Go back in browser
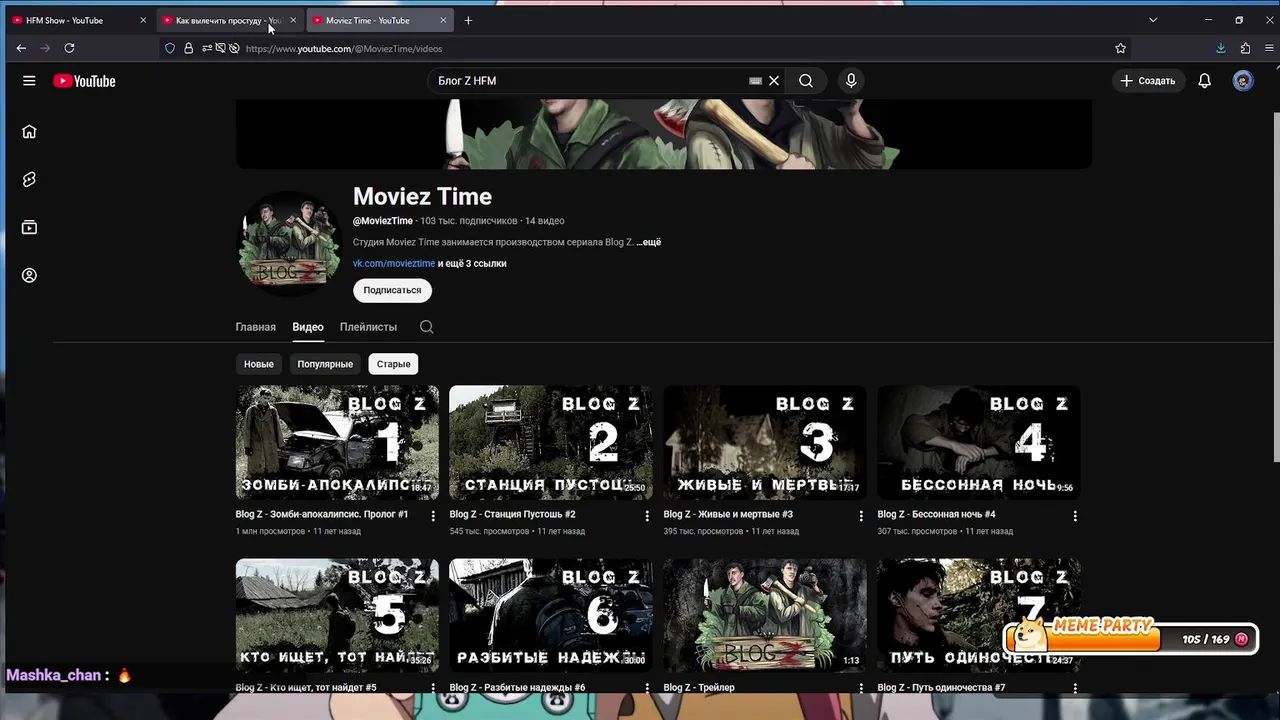 (21, 48)
